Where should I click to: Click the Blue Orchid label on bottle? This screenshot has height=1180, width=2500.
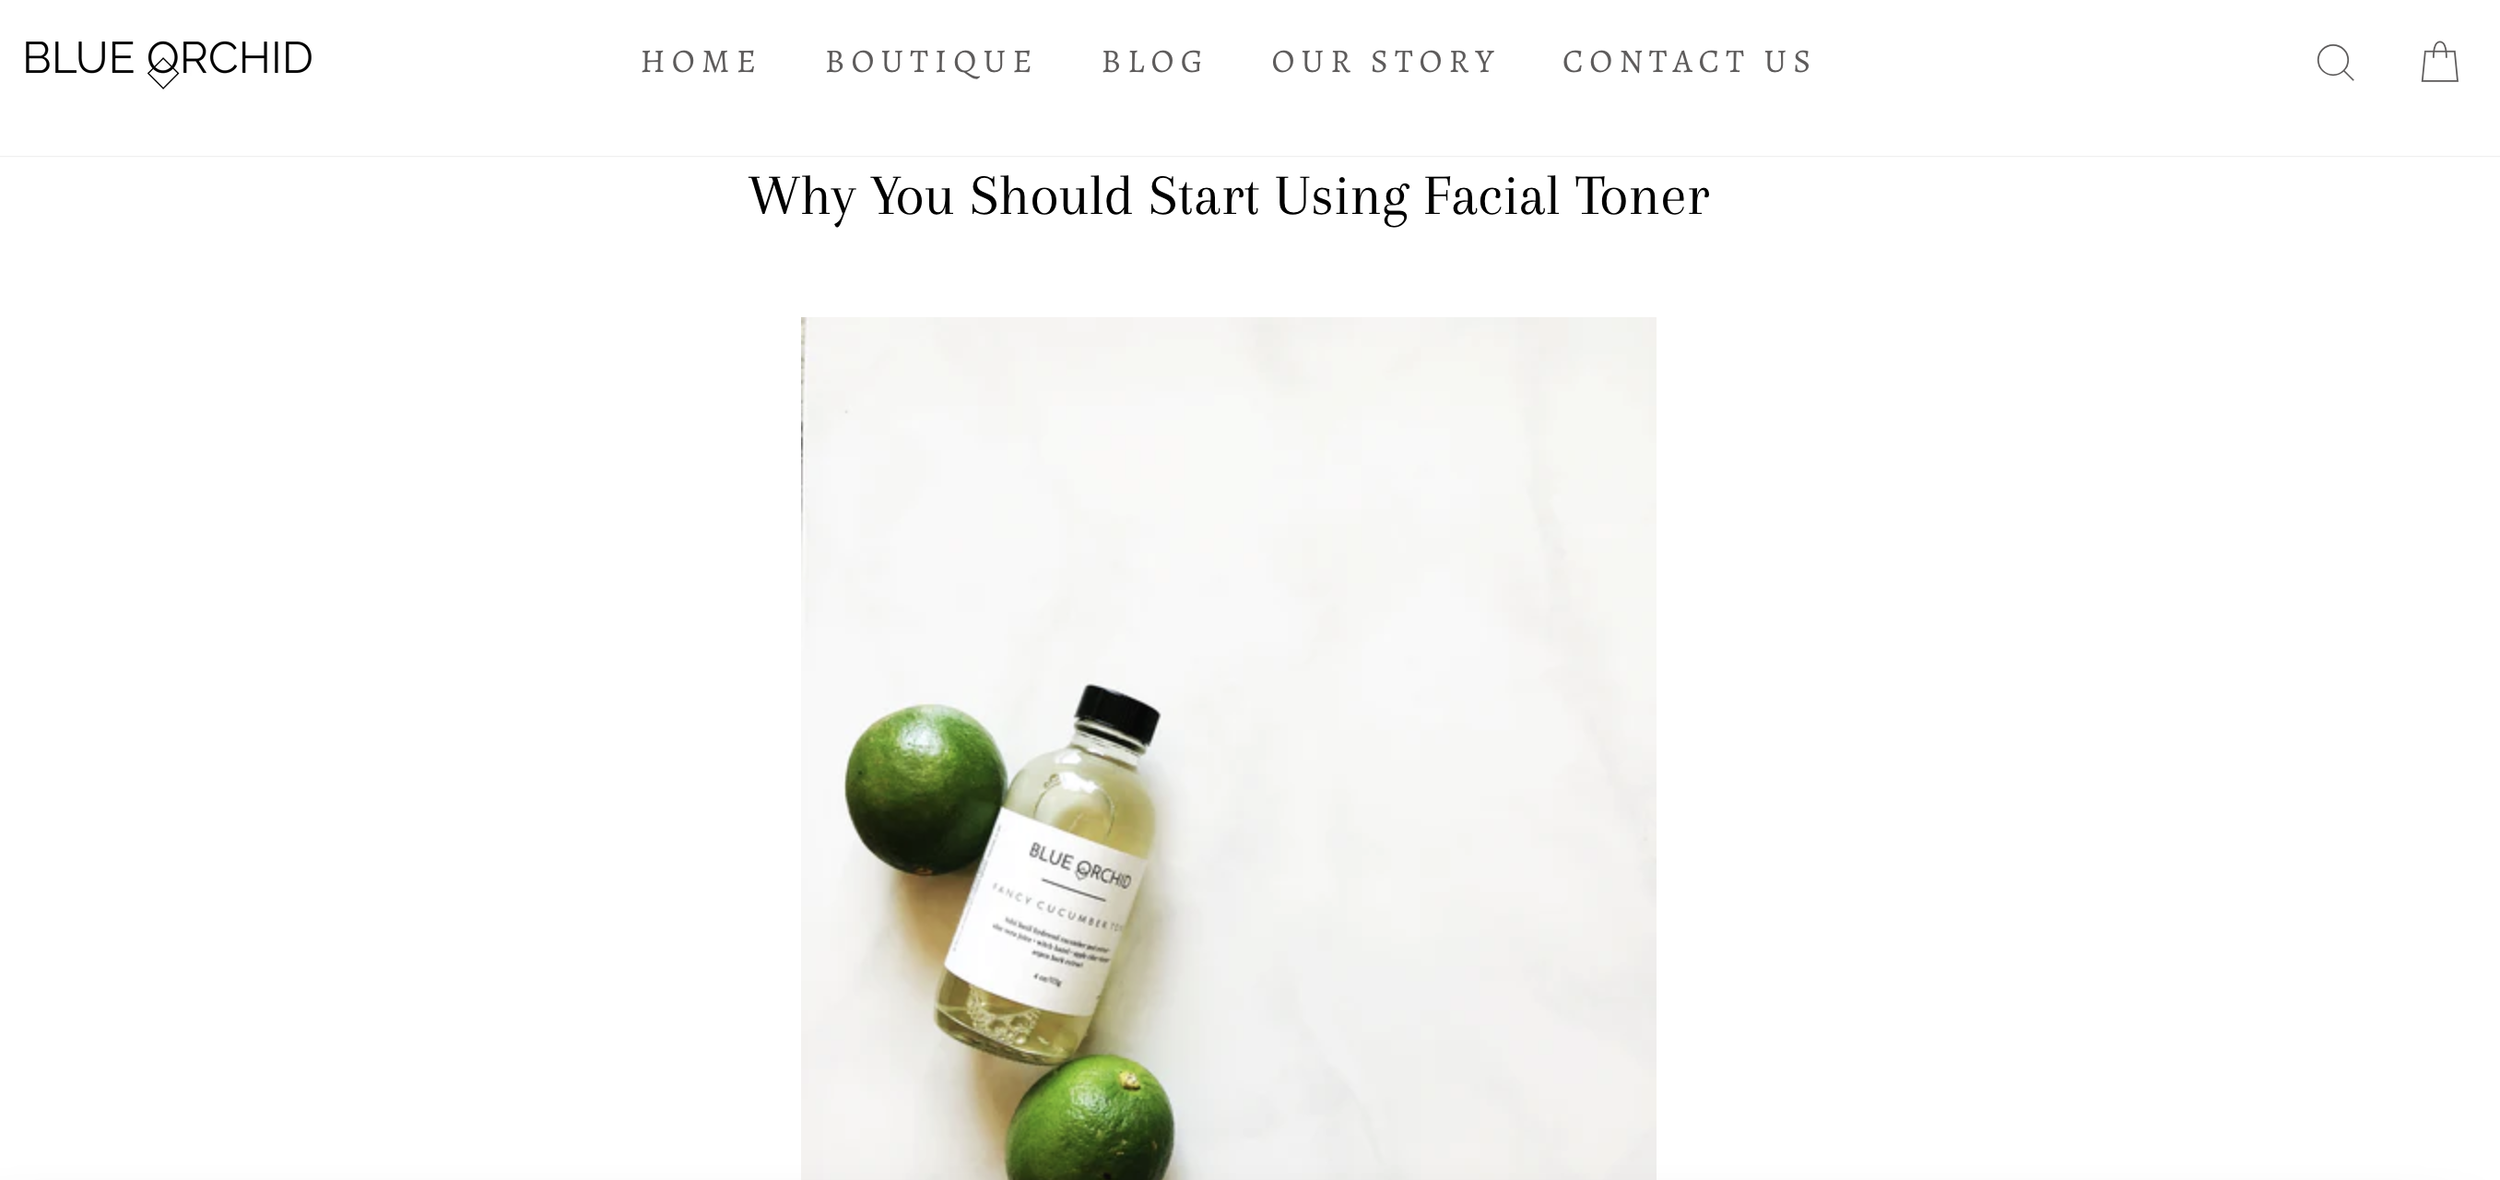(x=1080, y=866)
